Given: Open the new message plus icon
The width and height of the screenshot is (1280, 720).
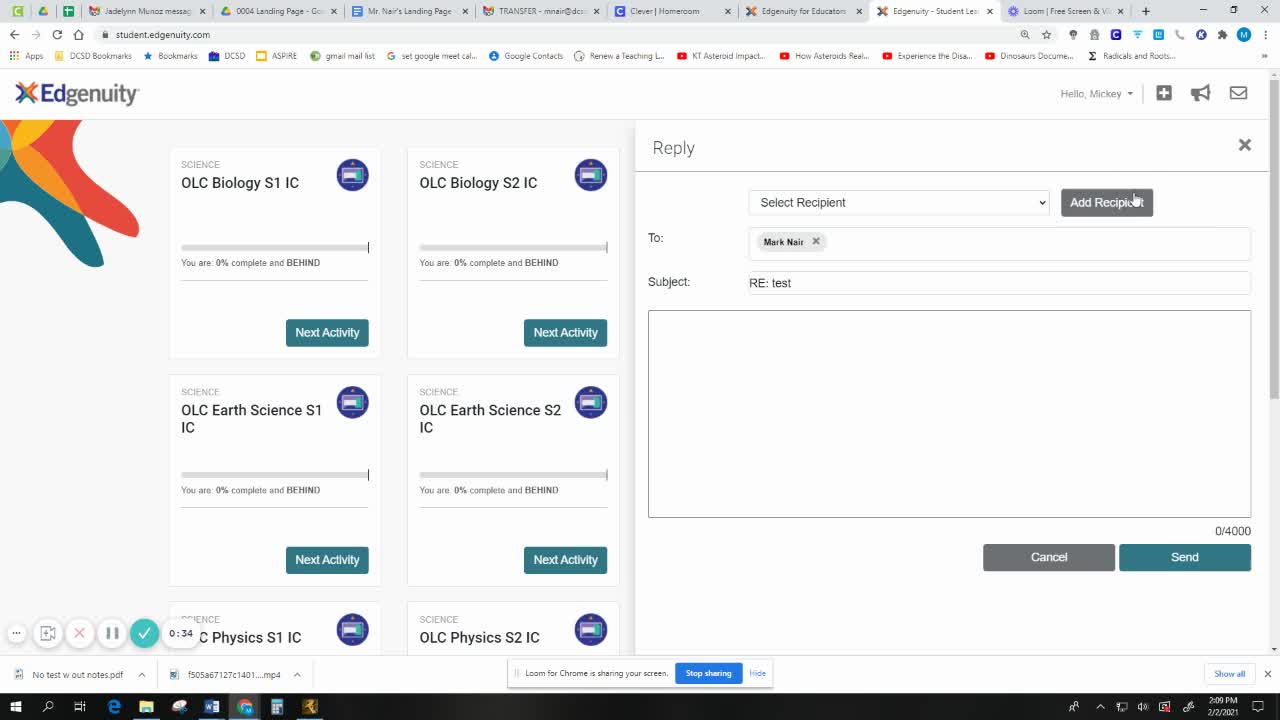Looking at the screenshot, I should point(1163,92).
